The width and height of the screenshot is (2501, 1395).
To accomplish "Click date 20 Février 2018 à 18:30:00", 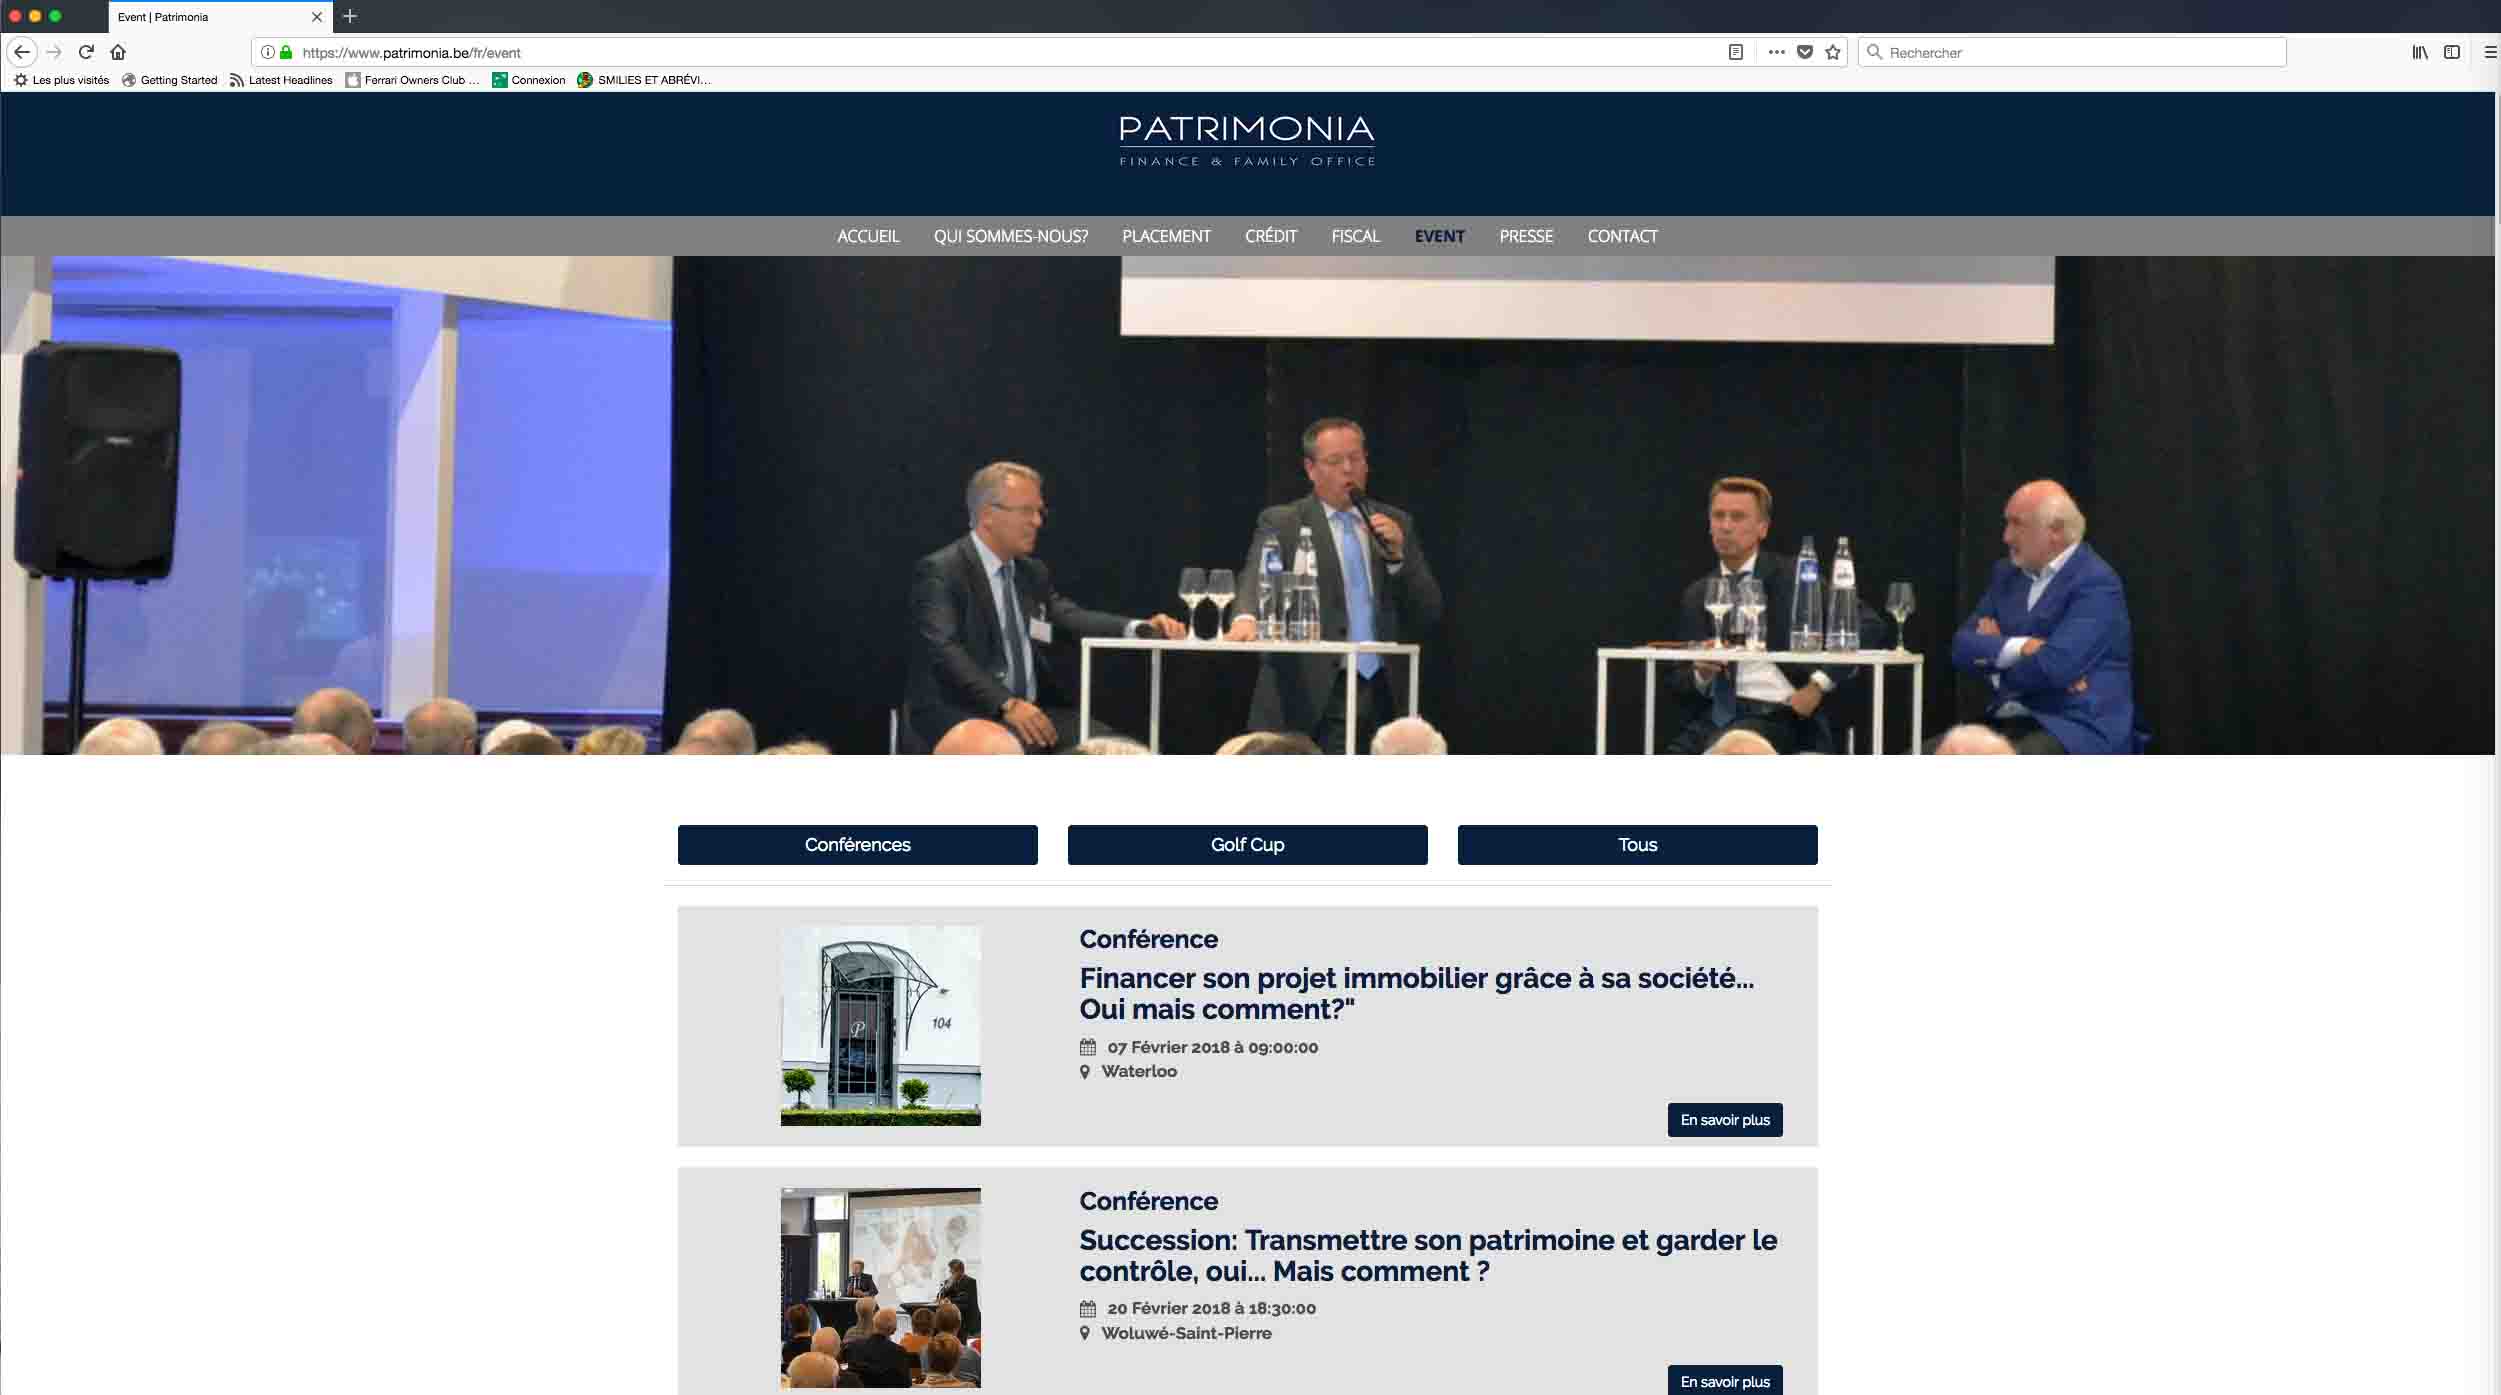I will [1211, 1308].
